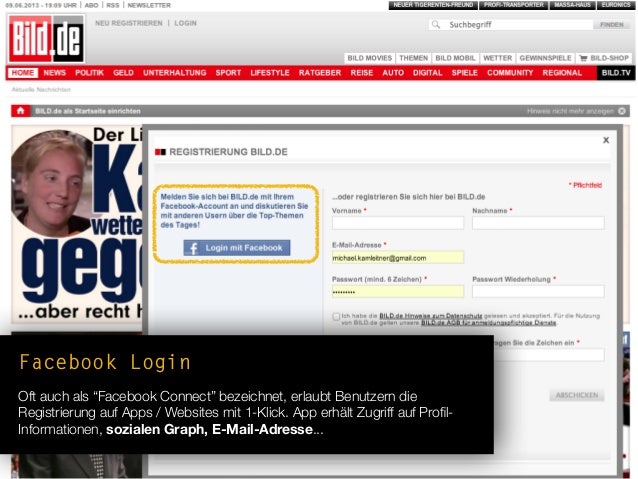Click the FINDEN search button
Screen dimensions: 638x479
[x=612, y=24]
